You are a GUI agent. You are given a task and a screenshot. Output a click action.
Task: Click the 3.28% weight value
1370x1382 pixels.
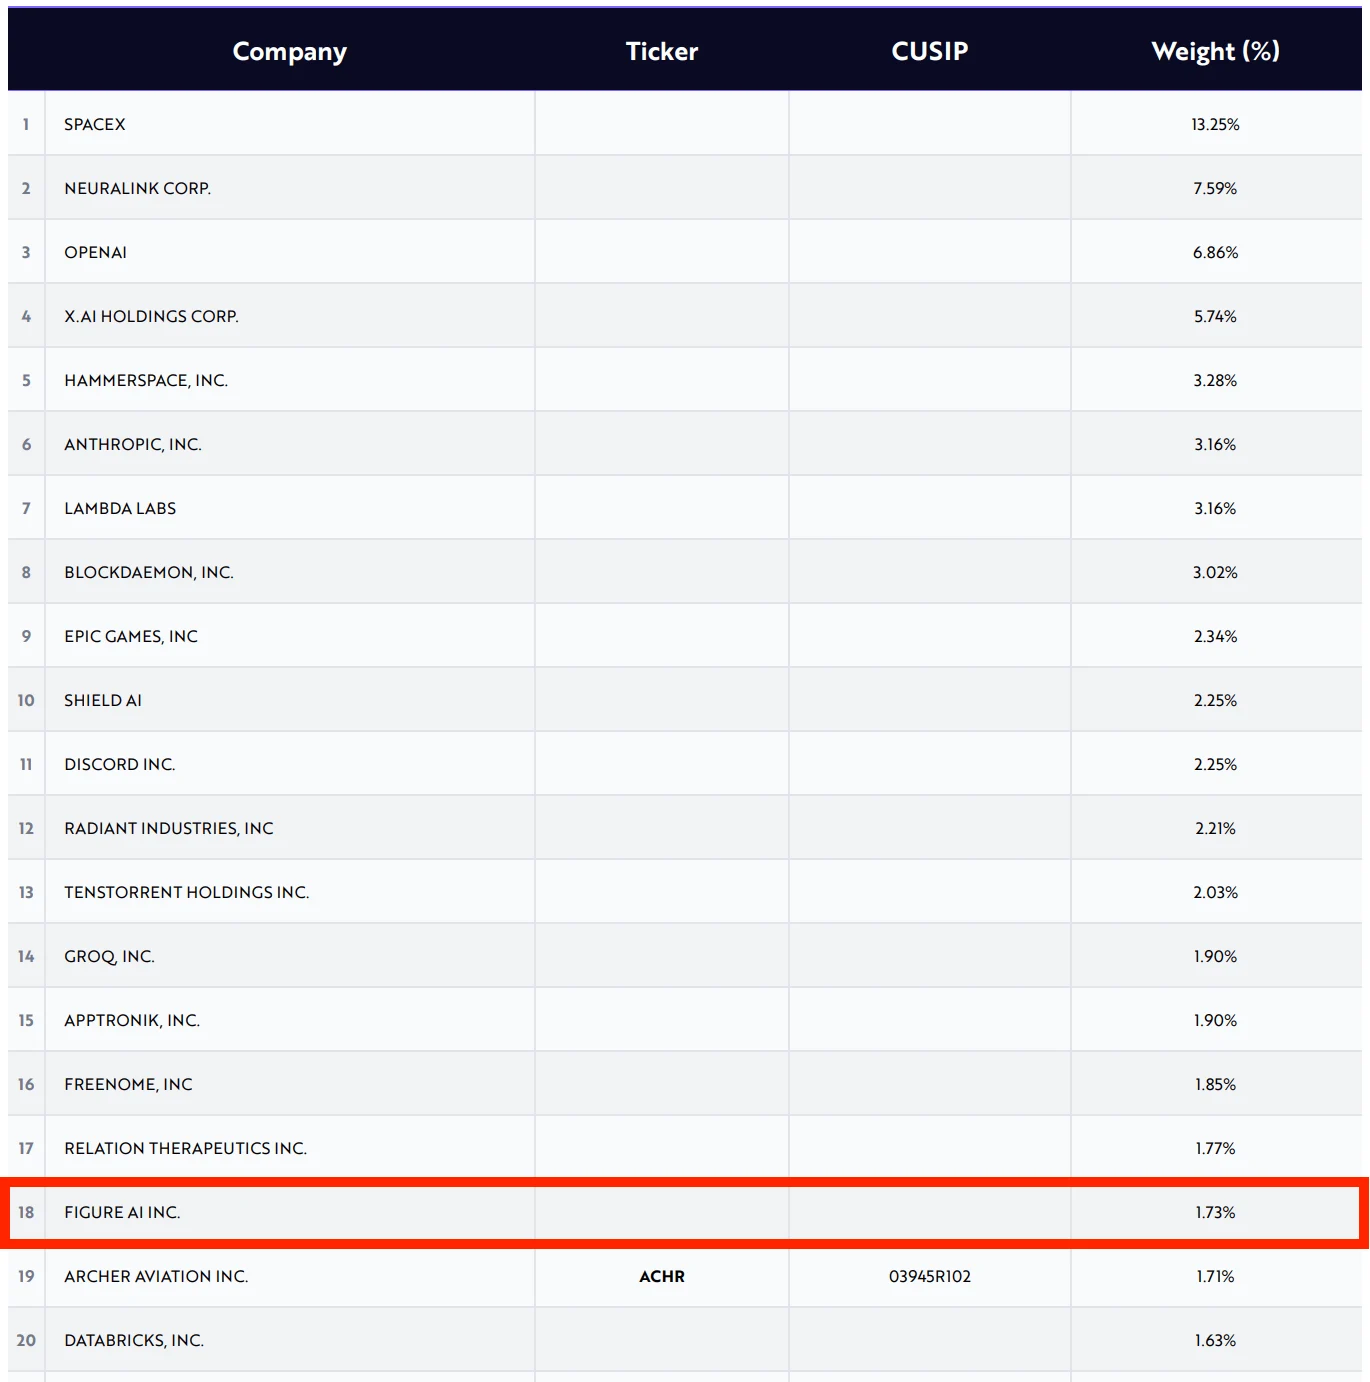[1215, 380]
